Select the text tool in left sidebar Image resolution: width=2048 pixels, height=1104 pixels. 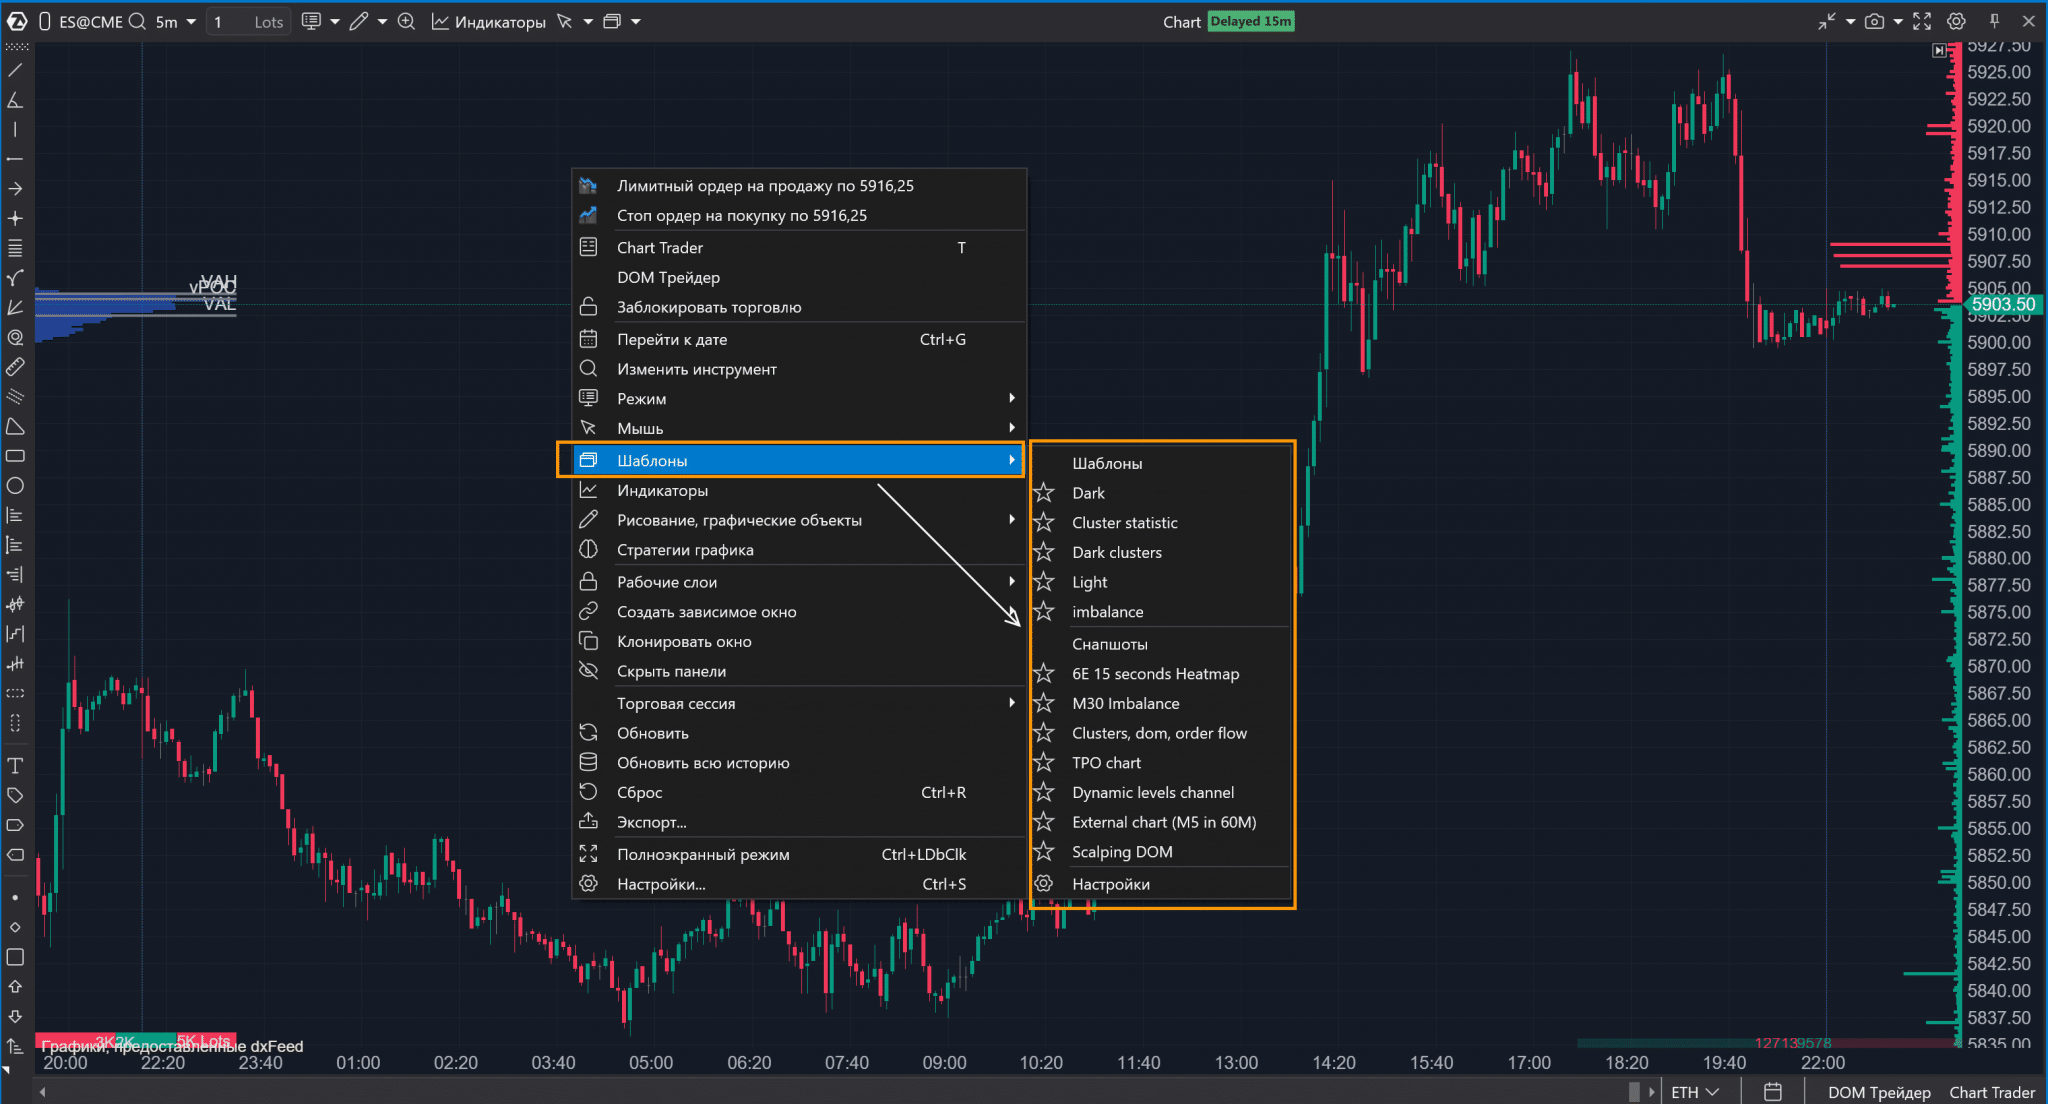(15, 766)
